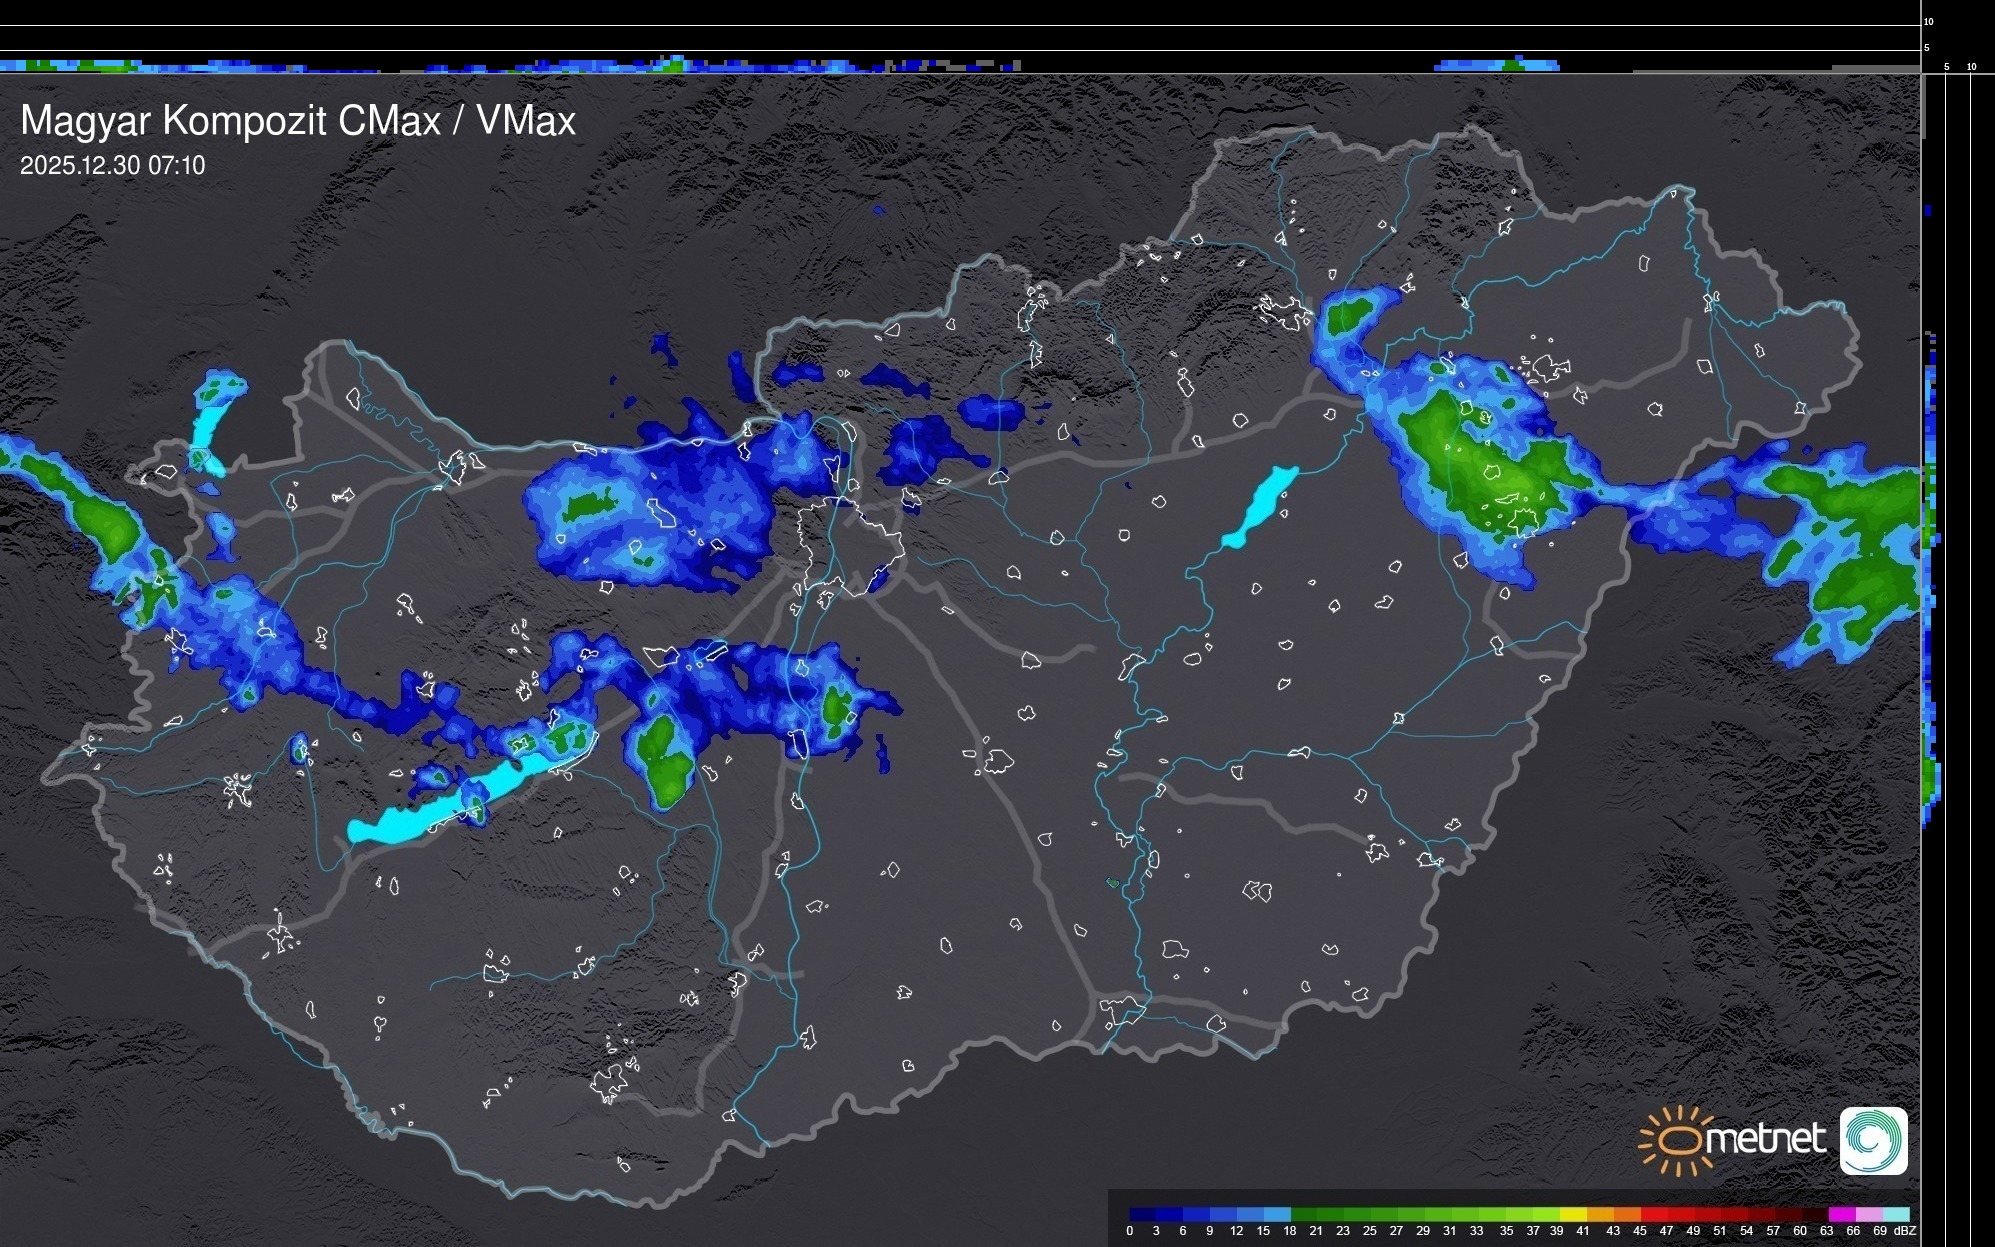Screen dimensions: 1995x1247
Task: Click the green radar cell just east of Lake Balaton
Action: 661,755
